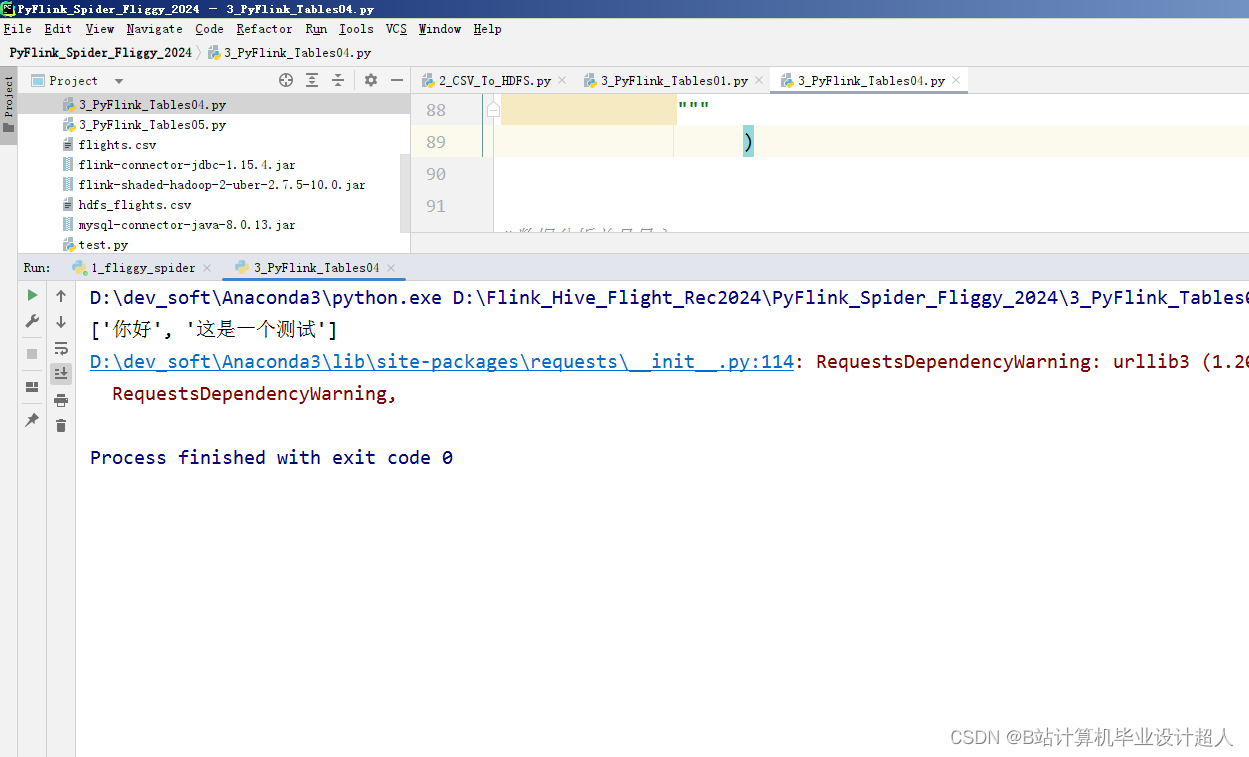
Task: Click 'Process finished with exit code 0' text
Action: coord(271,458)
